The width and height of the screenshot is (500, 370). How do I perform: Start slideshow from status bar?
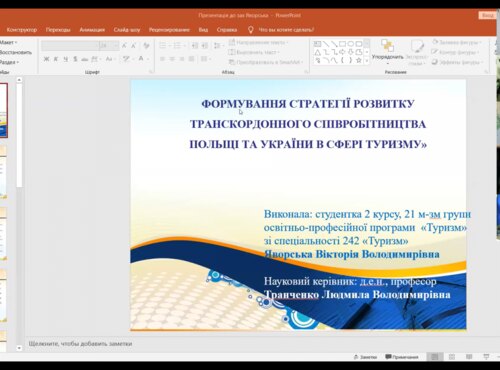486,357
